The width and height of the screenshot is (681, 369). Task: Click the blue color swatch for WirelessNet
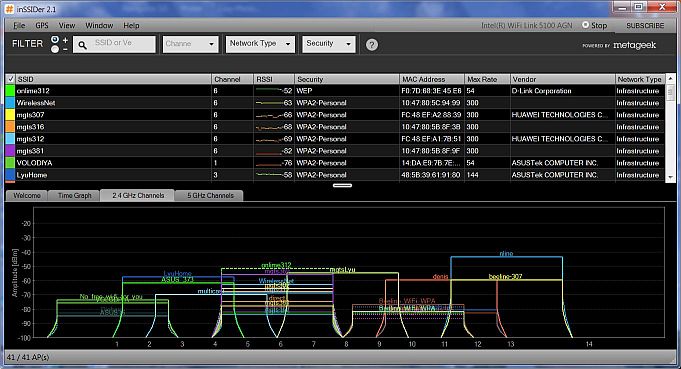coord(10,103)
